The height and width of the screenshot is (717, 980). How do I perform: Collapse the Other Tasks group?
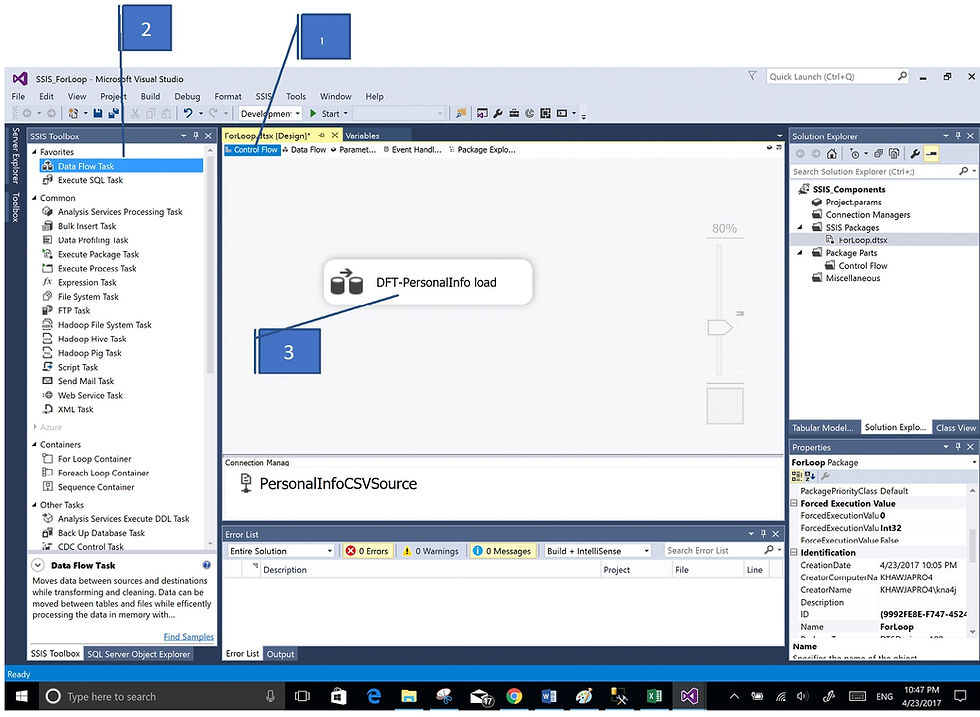[34, 505]
